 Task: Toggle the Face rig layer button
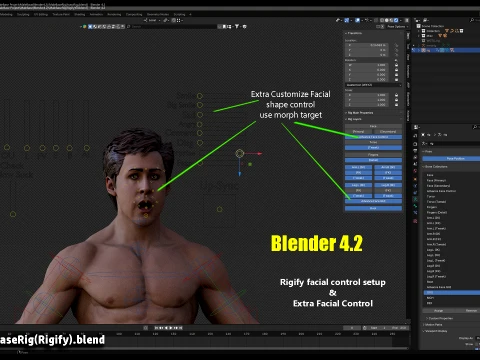click(373, 126)
